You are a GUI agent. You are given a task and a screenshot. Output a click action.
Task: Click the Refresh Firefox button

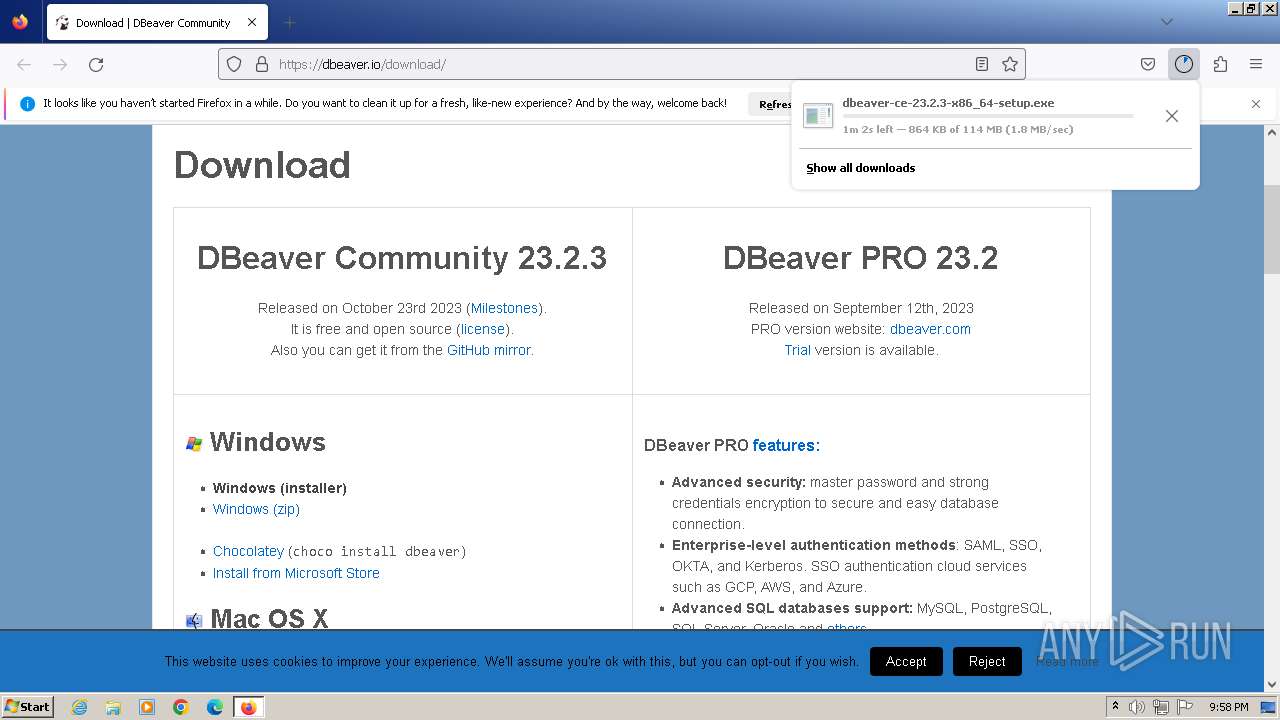(x=772, y=104)
